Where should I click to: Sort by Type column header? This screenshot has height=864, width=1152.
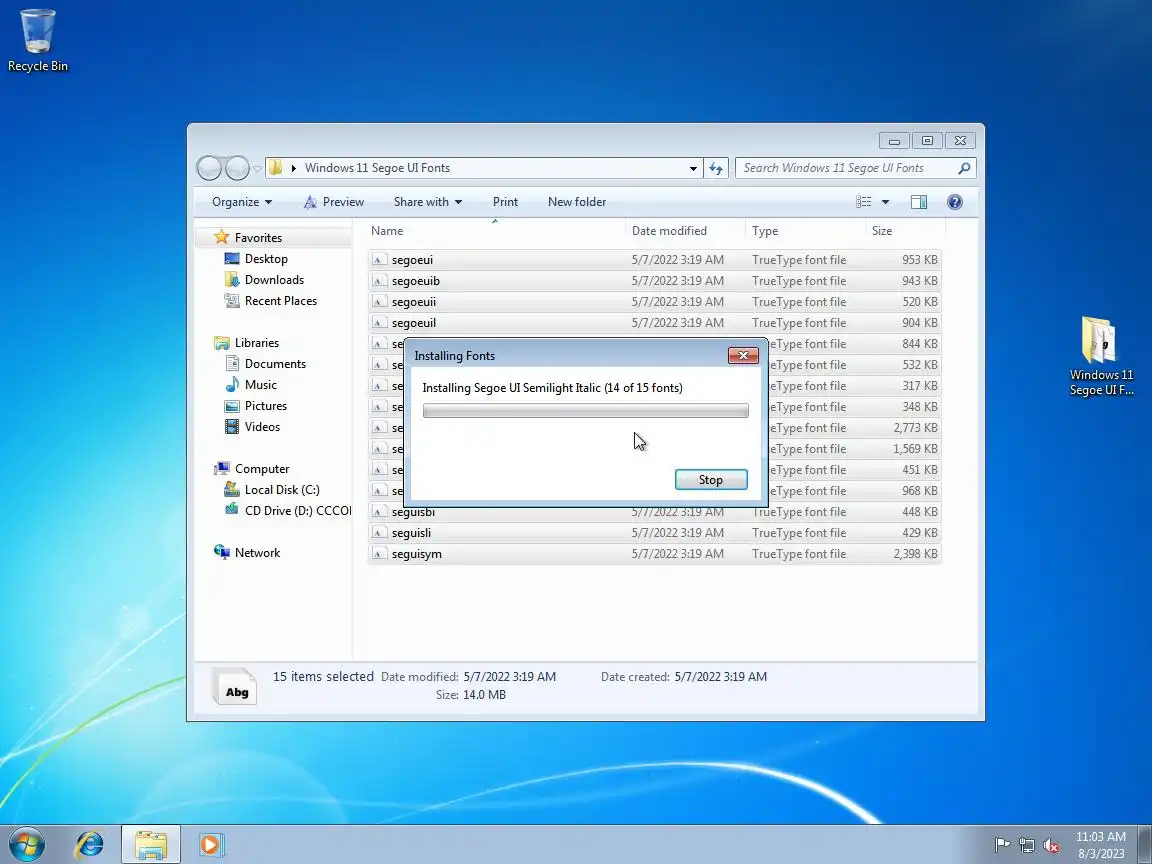click(x=765, y=231)
